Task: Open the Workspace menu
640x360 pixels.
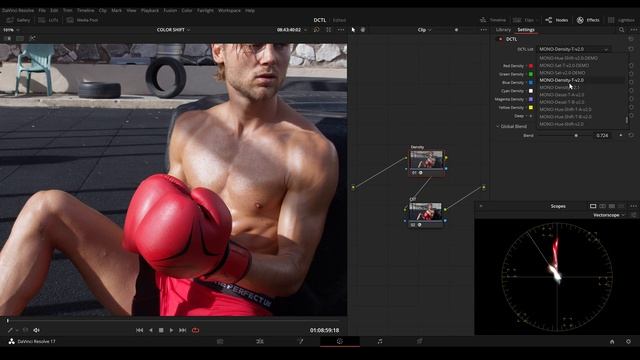Action: click(229, 10)
